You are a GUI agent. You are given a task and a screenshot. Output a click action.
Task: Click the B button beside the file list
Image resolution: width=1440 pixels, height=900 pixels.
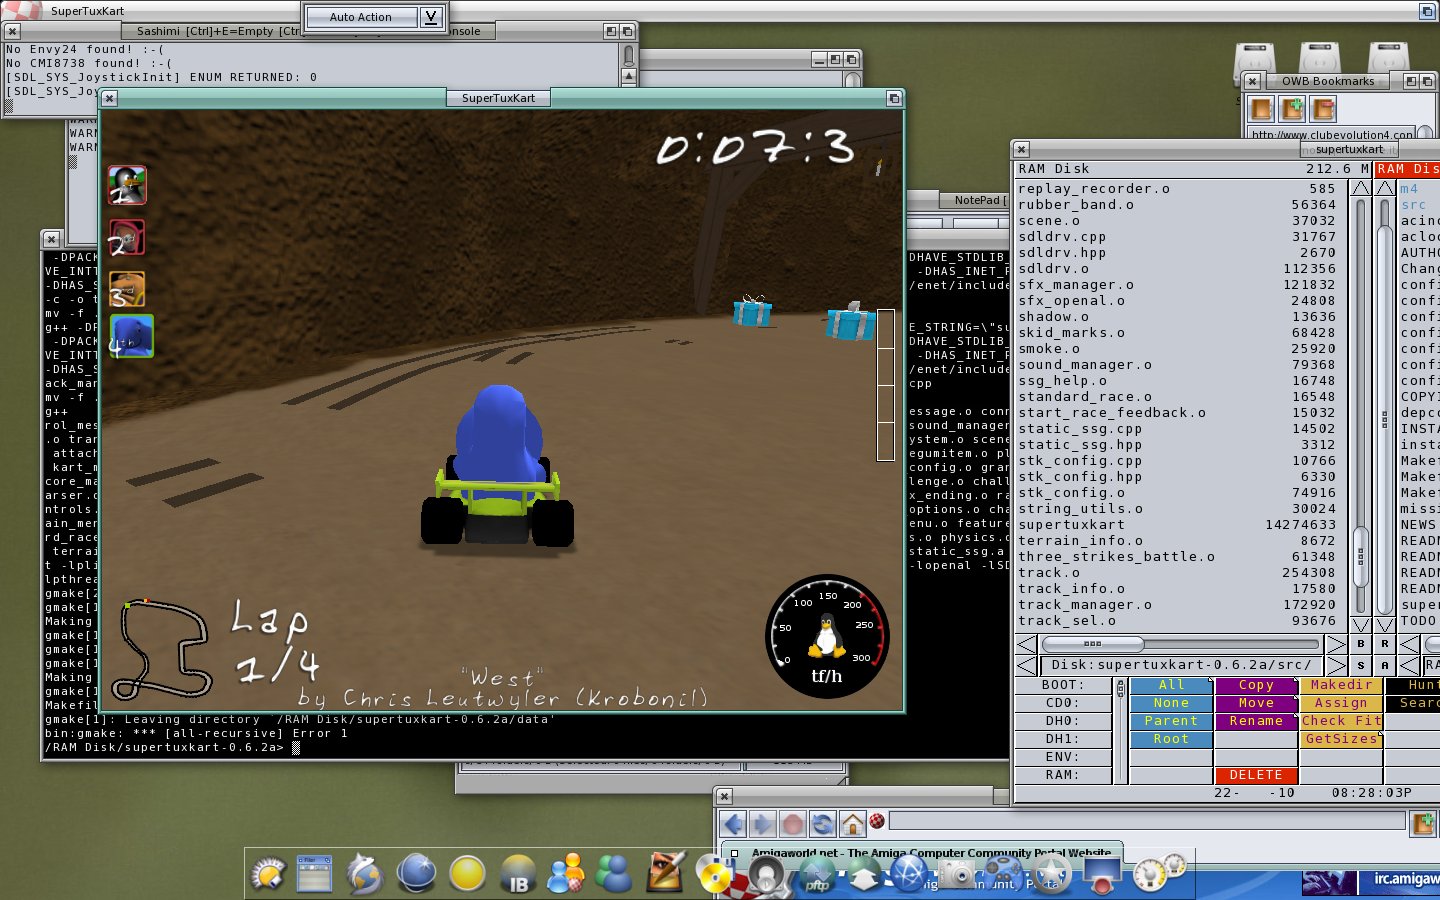coord(1360,644)
